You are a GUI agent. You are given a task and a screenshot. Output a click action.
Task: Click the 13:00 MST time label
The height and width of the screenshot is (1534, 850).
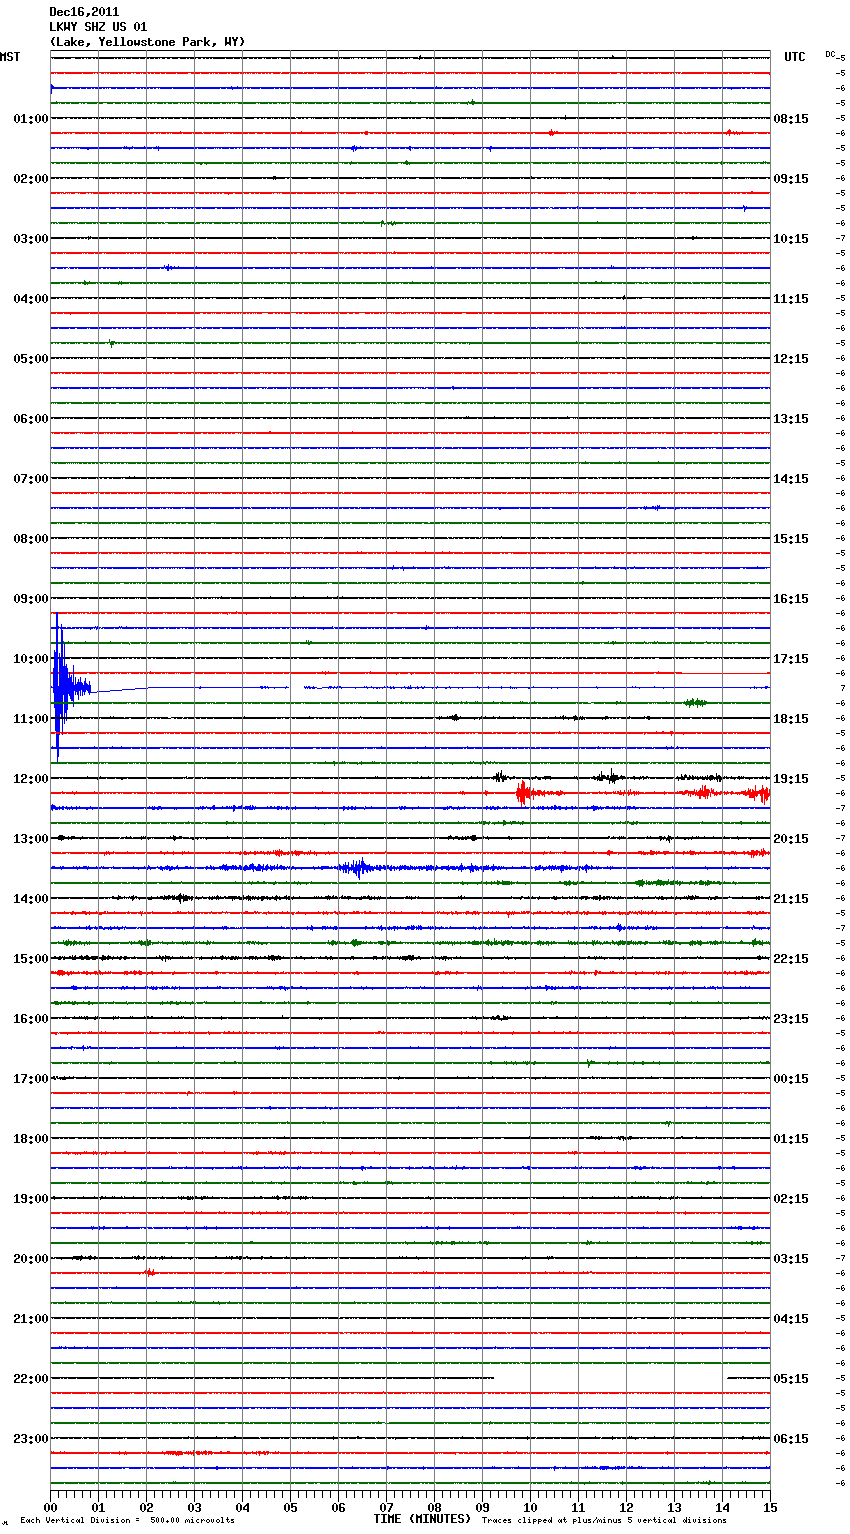tap(30, 839)
